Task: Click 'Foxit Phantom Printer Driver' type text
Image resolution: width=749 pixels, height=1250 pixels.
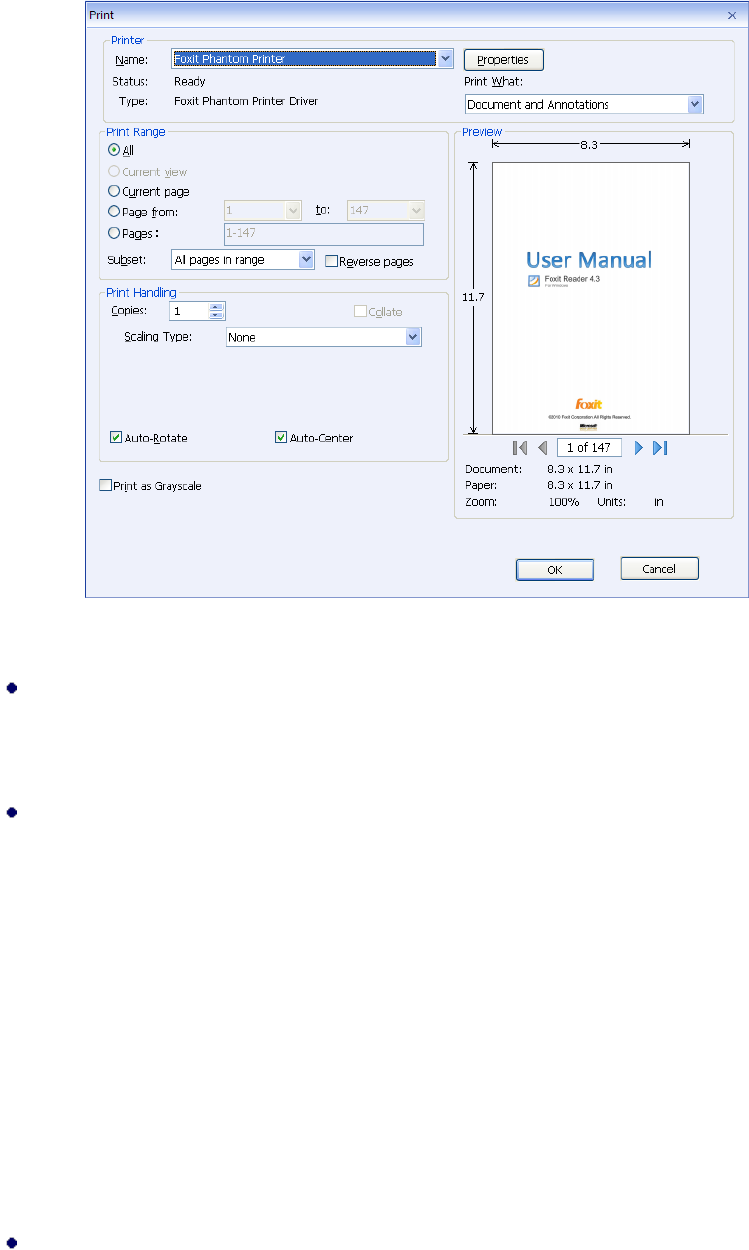Action: tap(246, 101)
